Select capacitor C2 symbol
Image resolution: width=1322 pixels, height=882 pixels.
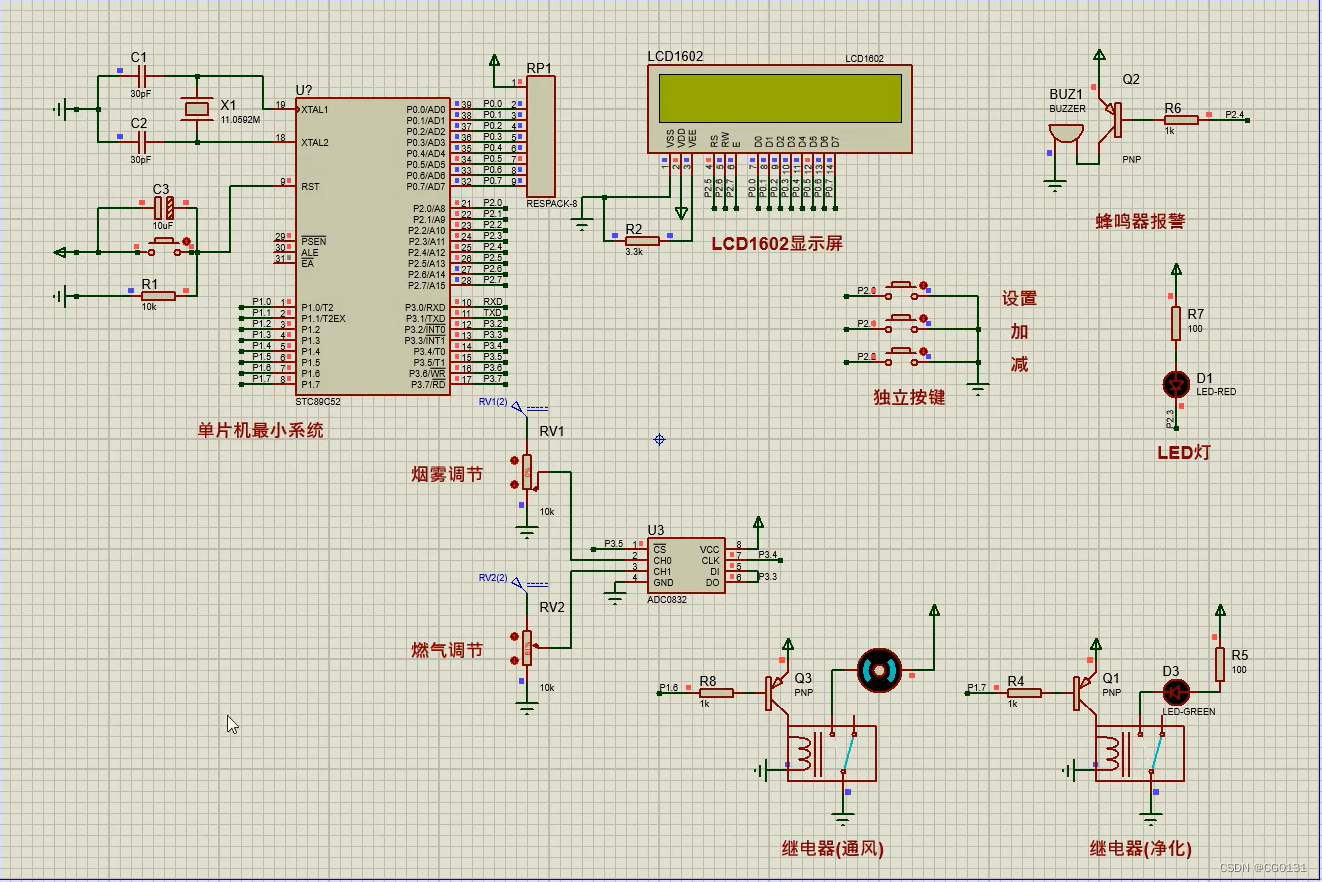140,142
